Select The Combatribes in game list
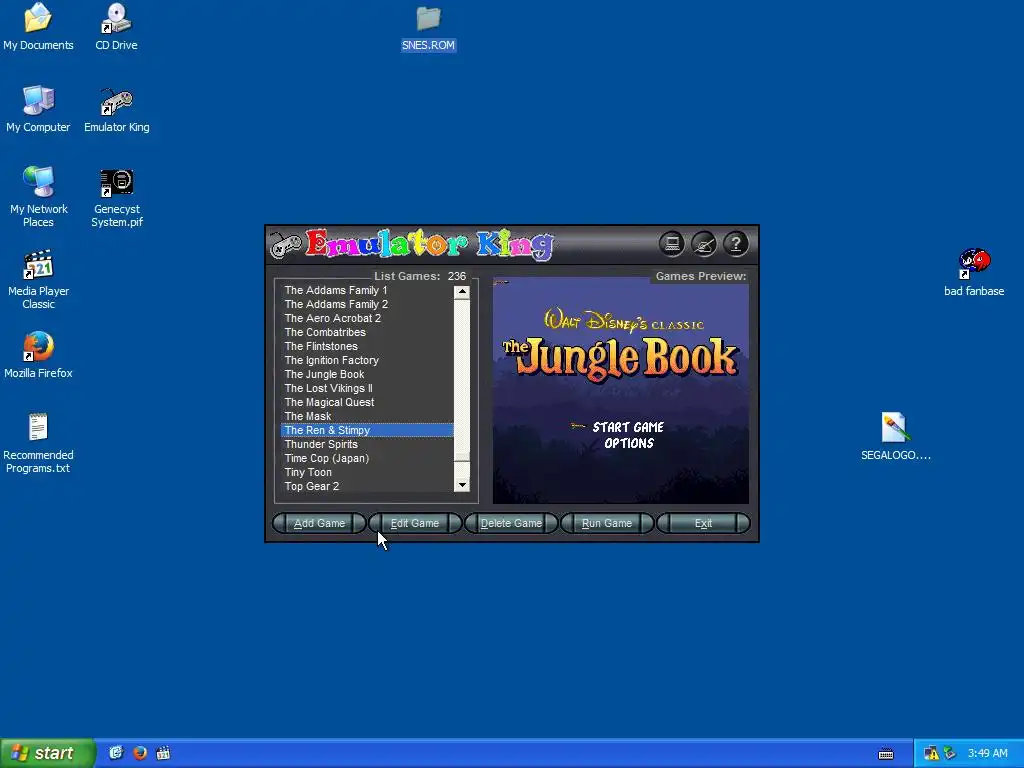Screen dimensions: 1024x768 [367, 332]
